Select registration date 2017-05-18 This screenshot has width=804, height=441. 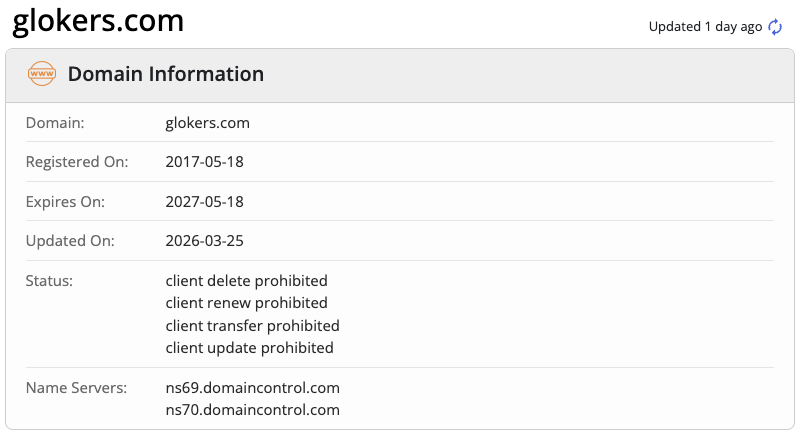tap(204, 162)
